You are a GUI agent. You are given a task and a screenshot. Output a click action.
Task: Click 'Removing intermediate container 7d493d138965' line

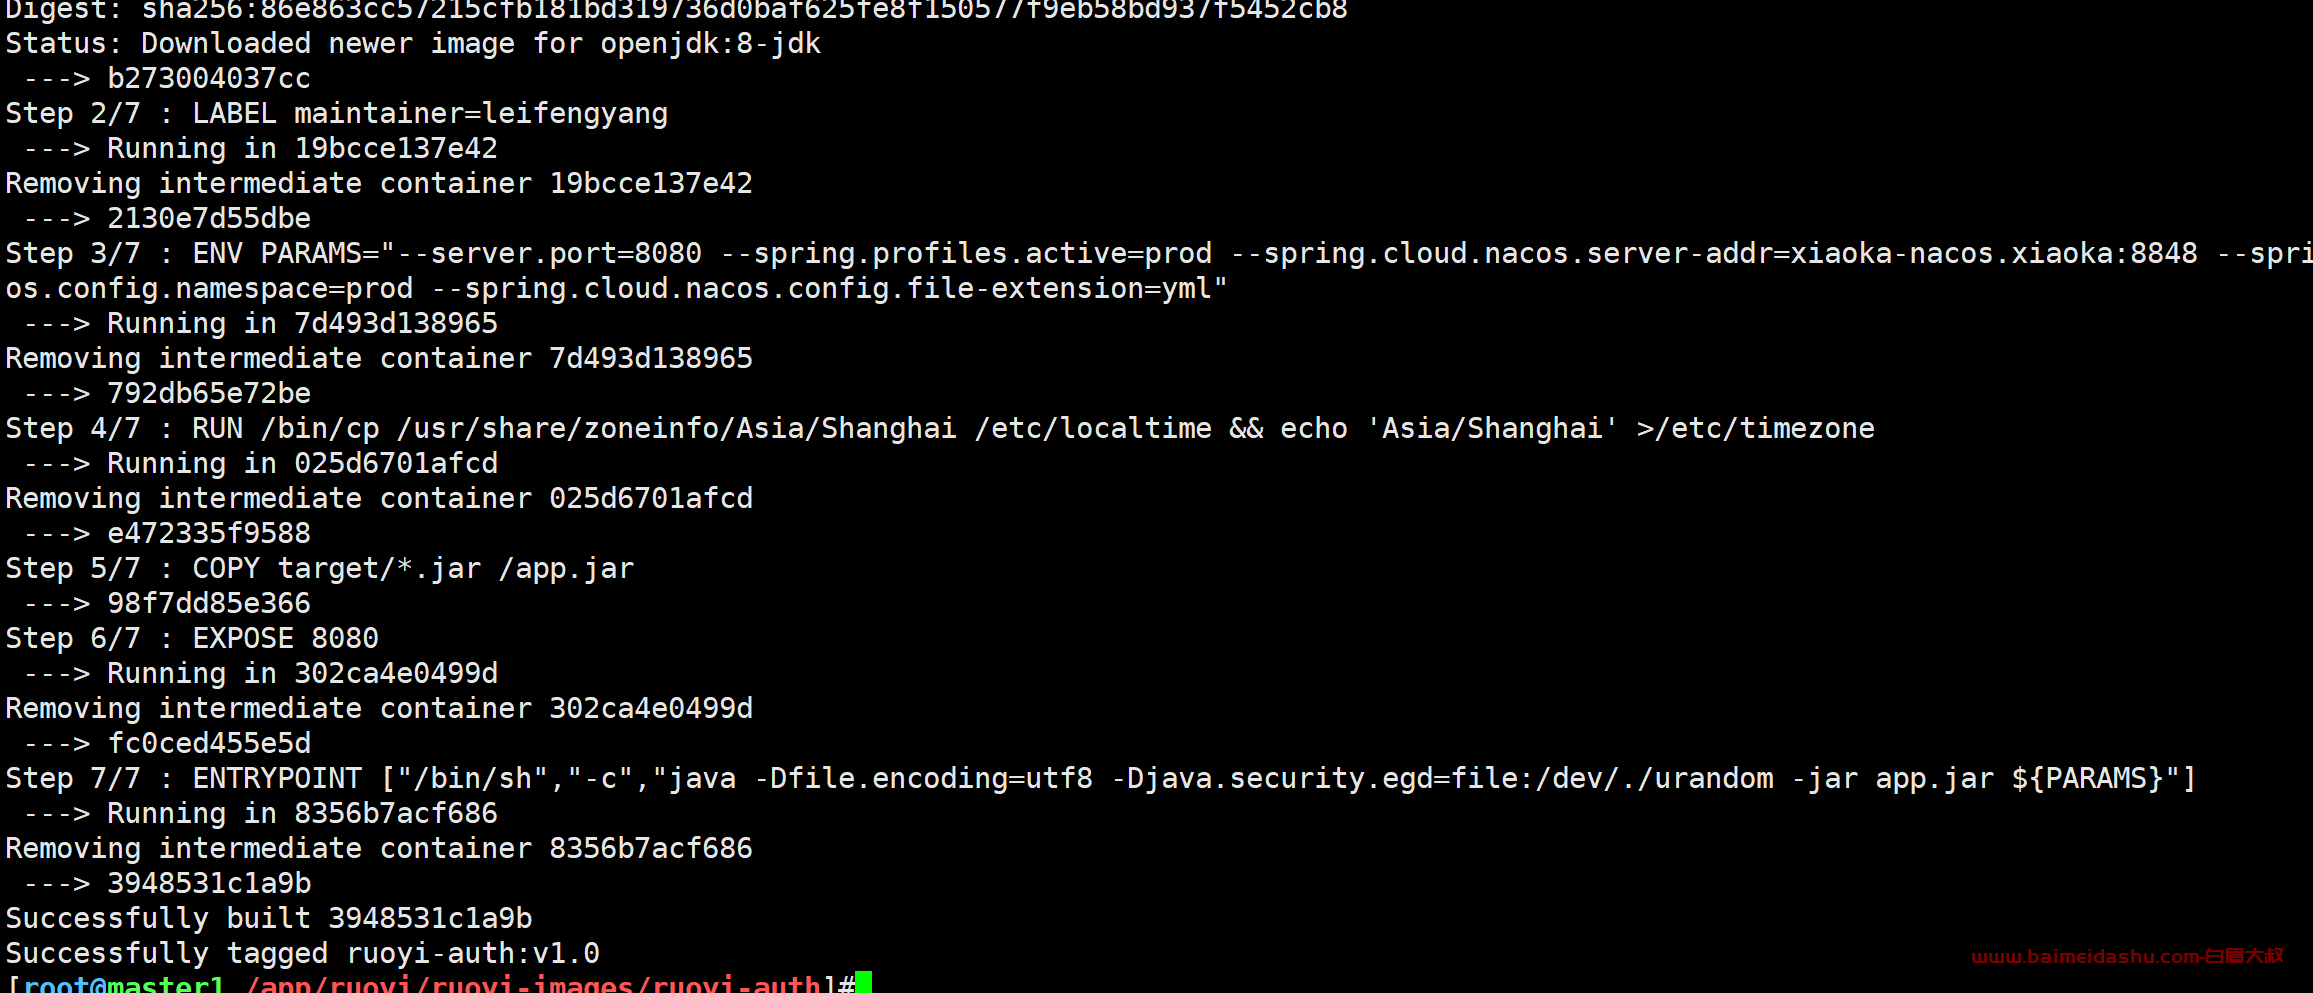(x=379, y=358)
